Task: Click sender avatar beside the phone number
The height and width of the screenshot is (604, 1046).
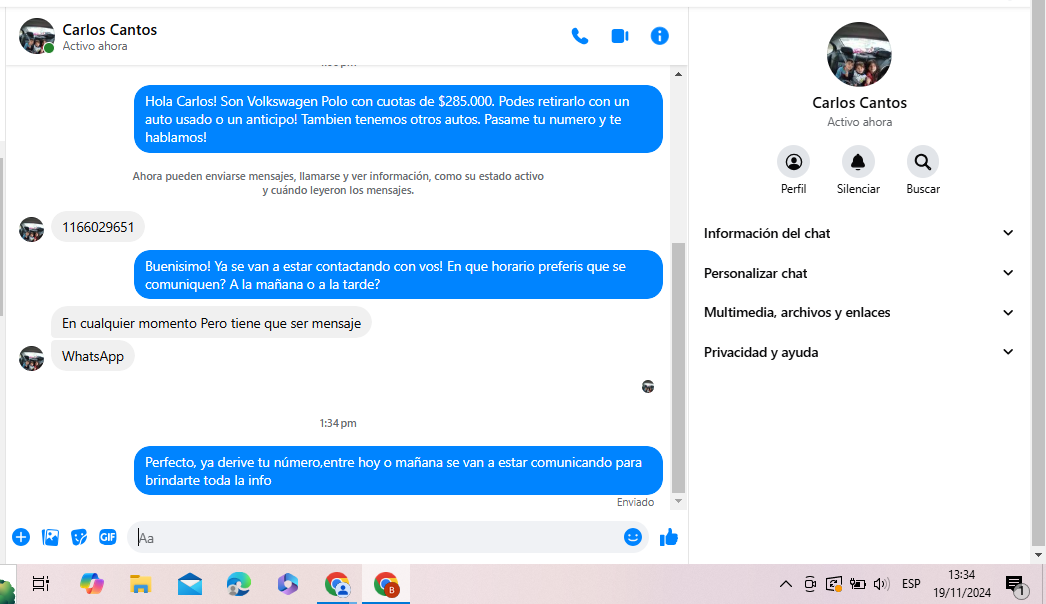Action: (31, 229)
